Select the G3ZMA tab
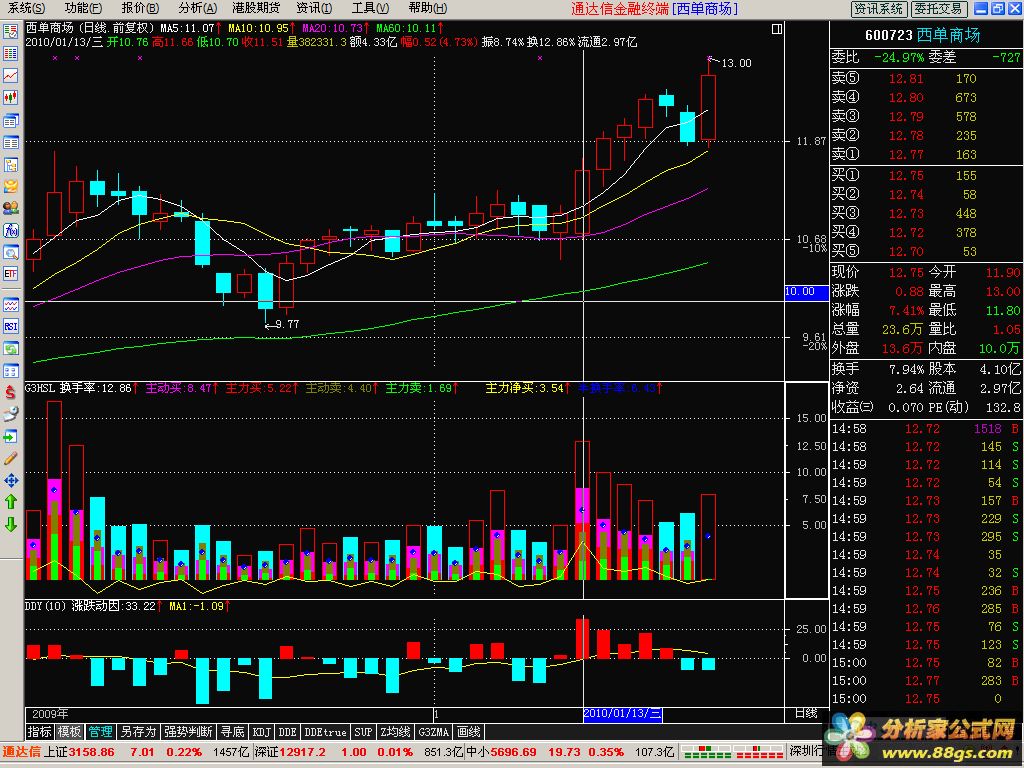The height and width of the screenshot is (768, 1024). coord(434,731)
